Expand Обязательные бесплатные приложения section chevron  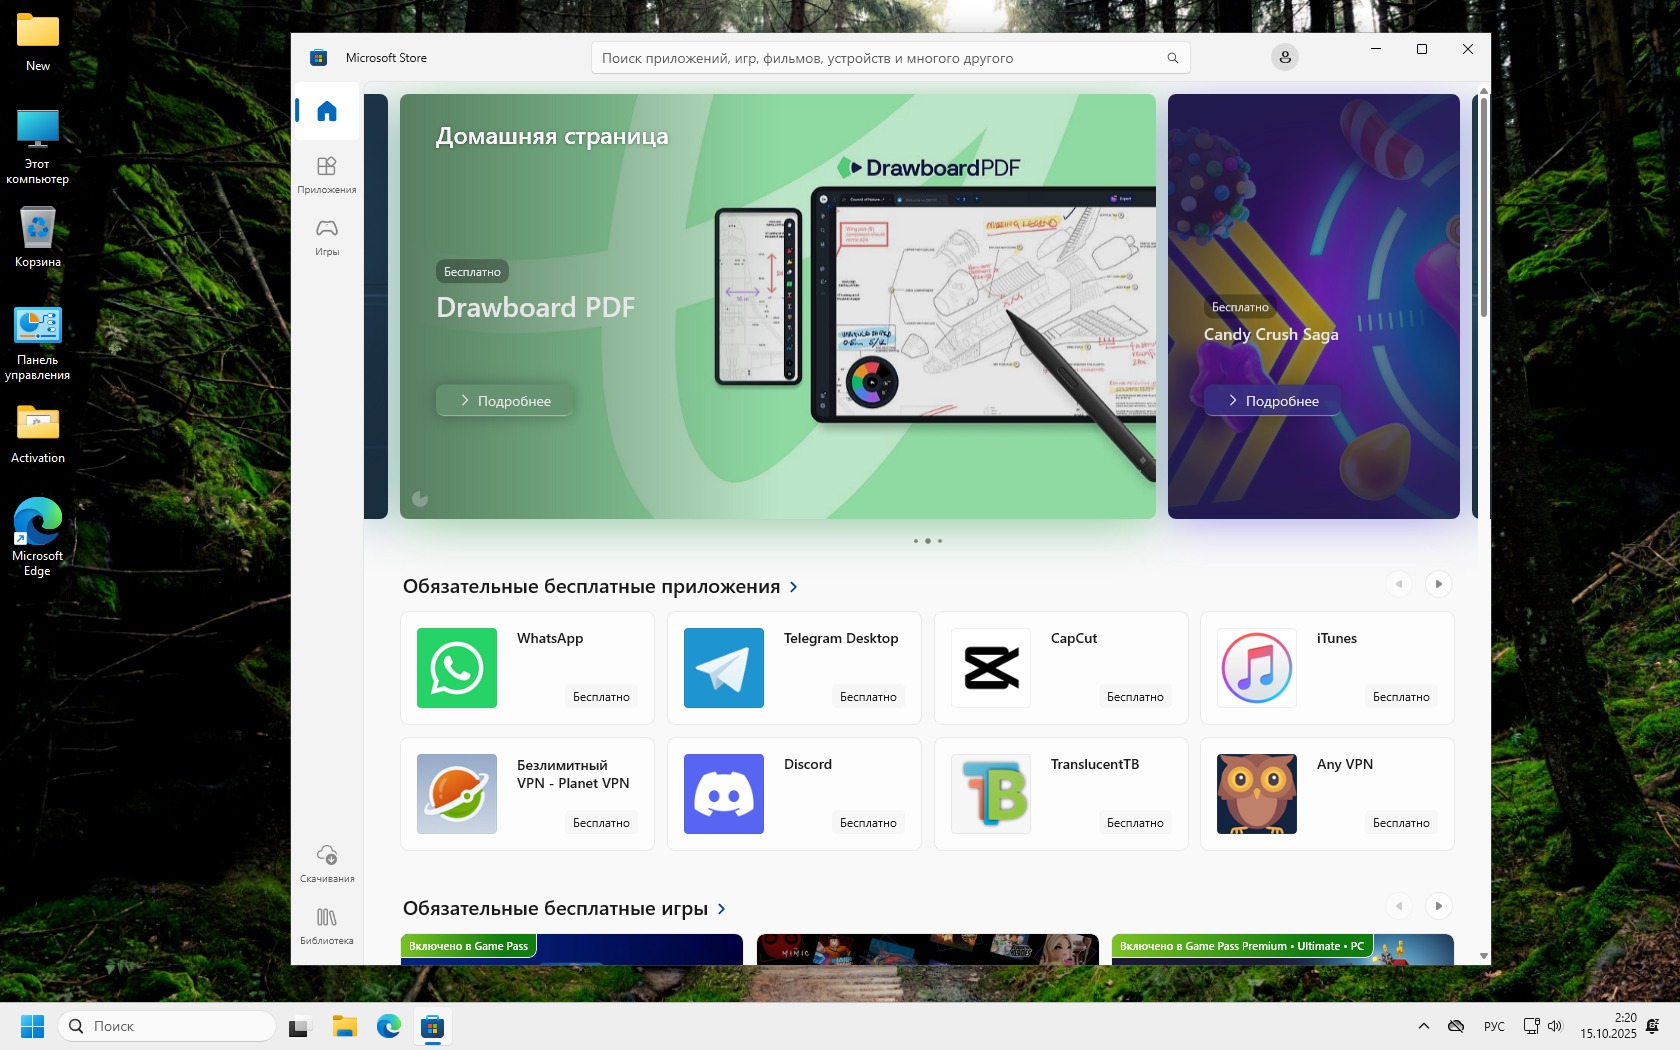pos(794,587)
